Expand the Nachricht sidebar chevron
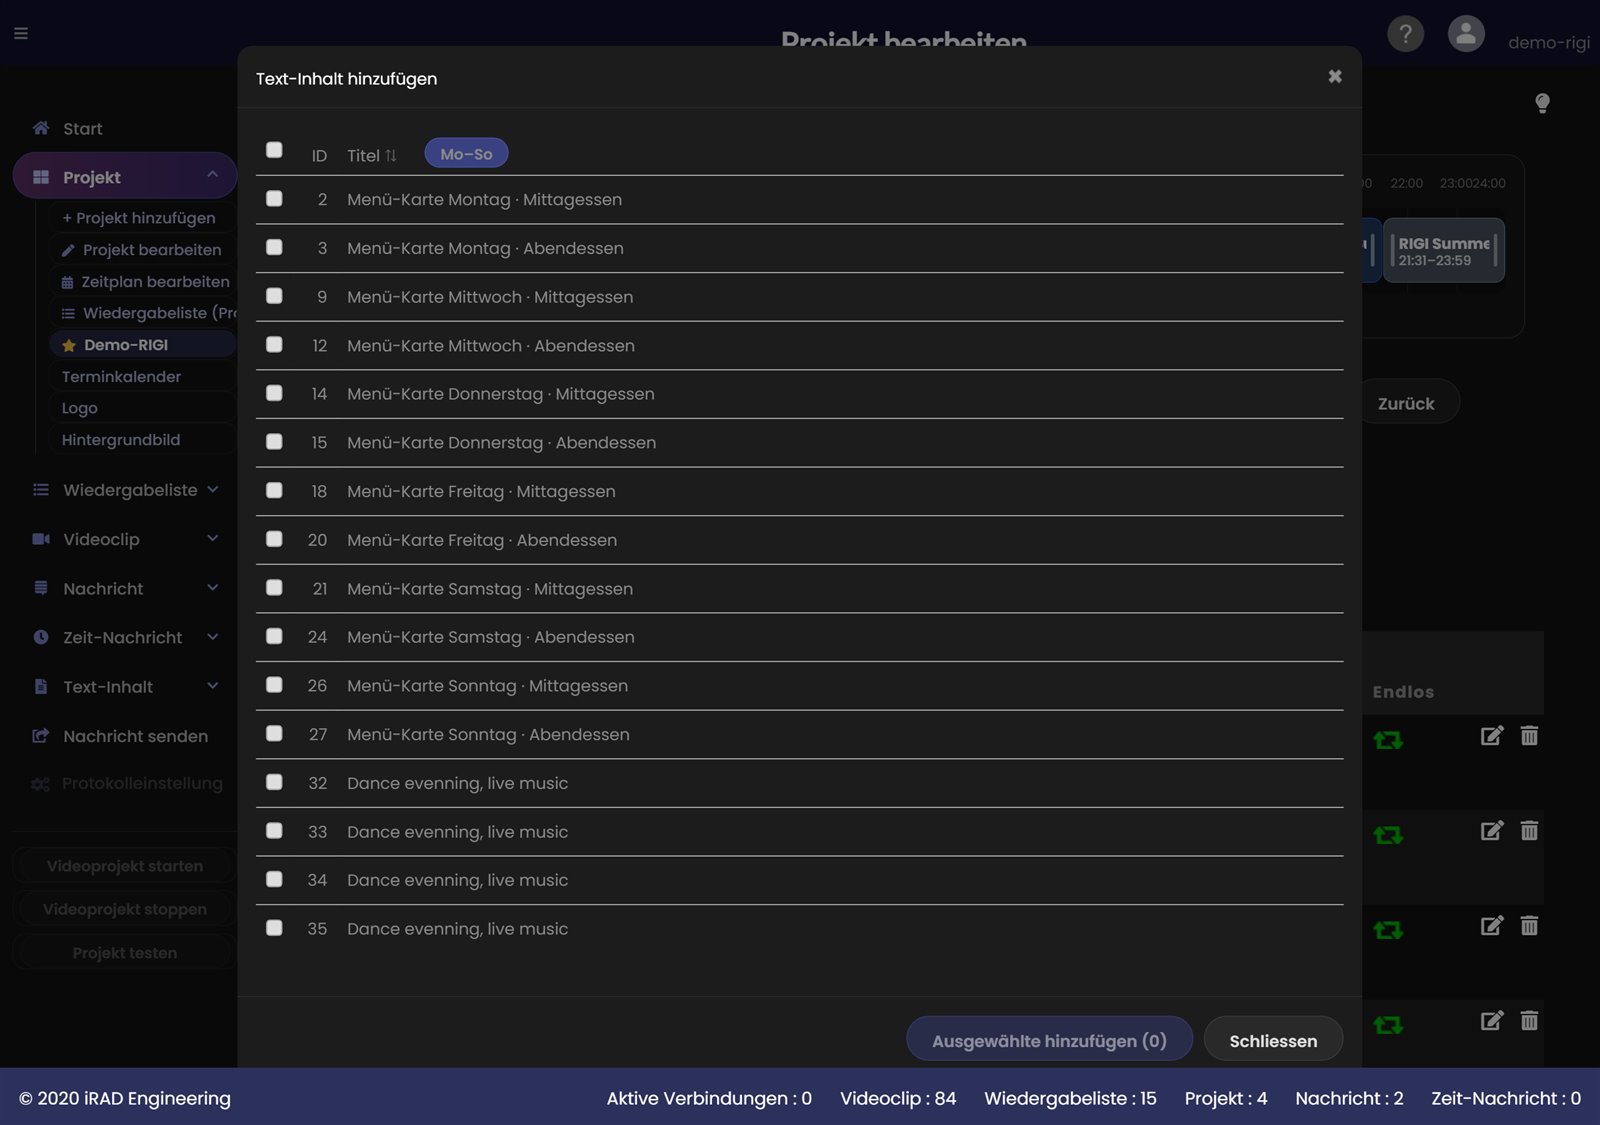 (x=213, y=587)
